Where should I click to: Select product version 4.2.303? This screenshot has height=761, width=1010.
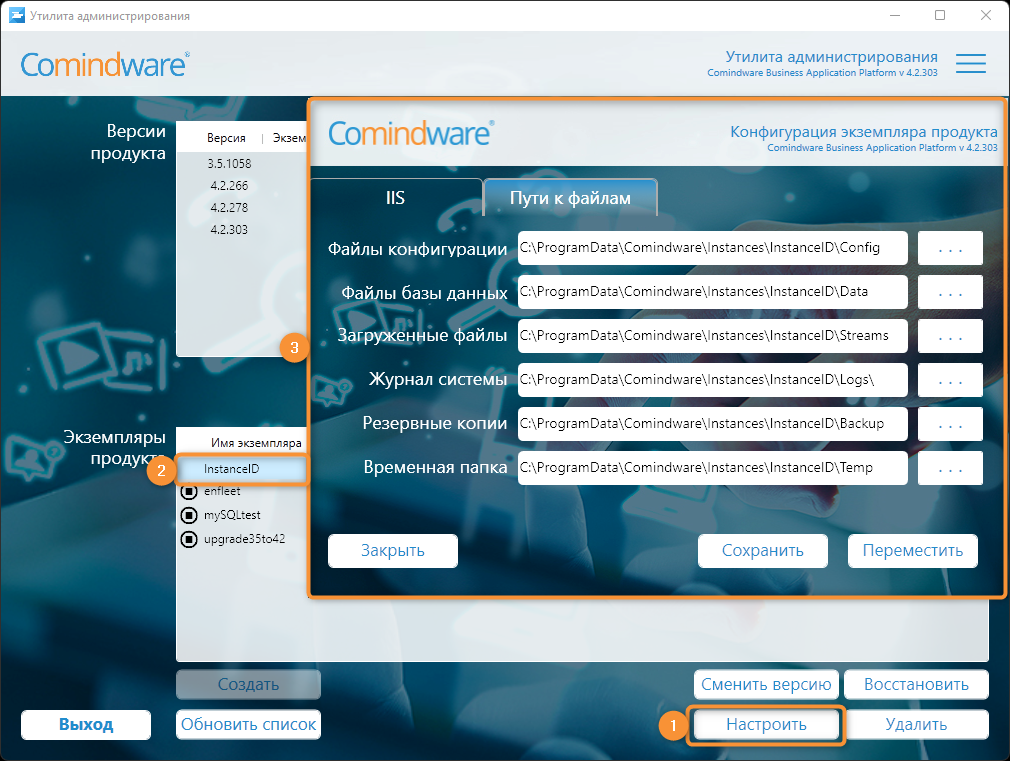229,229
